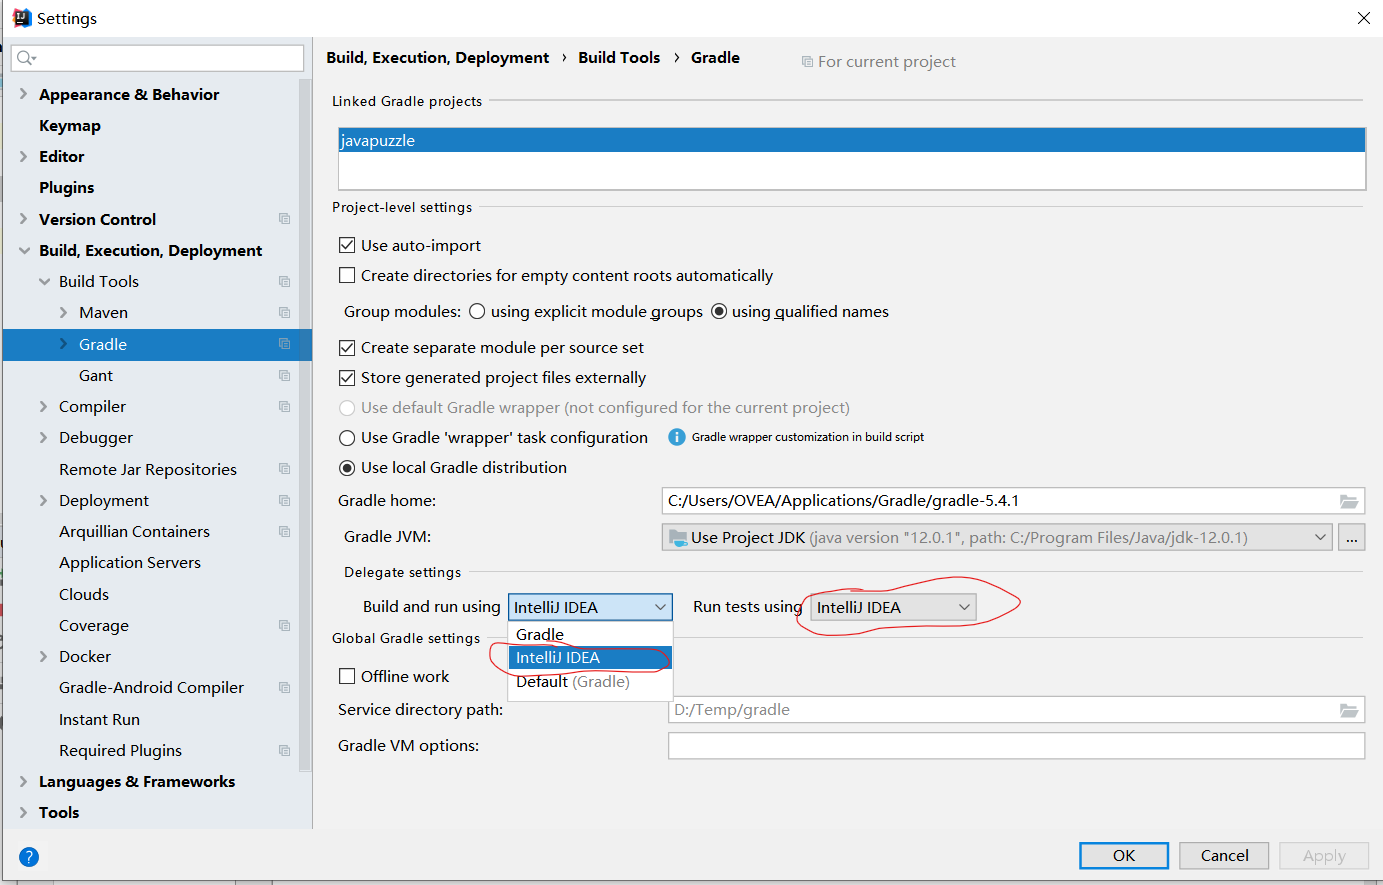This screenshot has width=1383, height=885.
Task: Open the Plugins settings page
Action: click(66, 187)
